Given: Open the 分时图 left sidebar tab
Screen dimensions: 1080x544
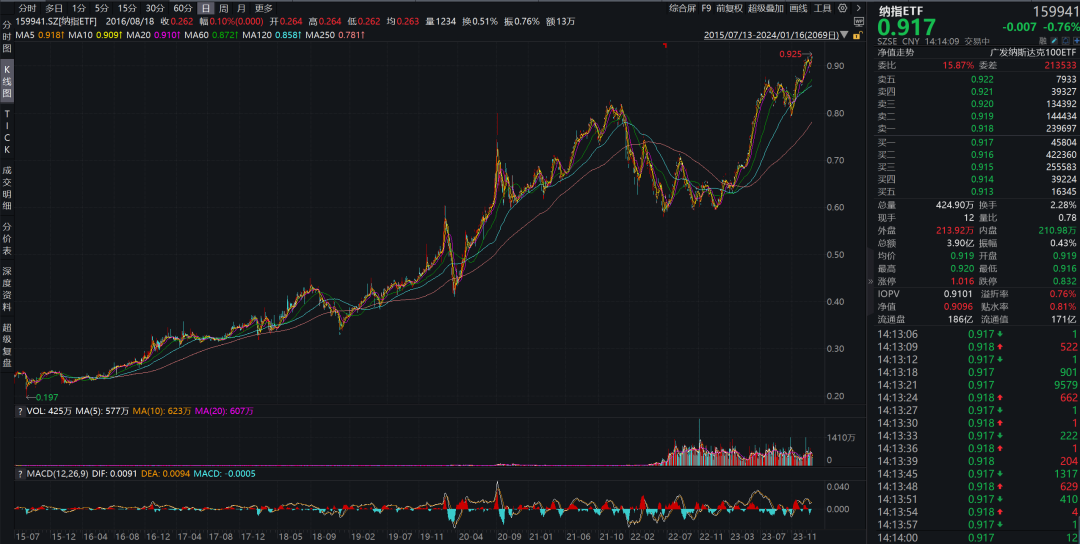Looking at the screenshot, I should tap(7, 36).
